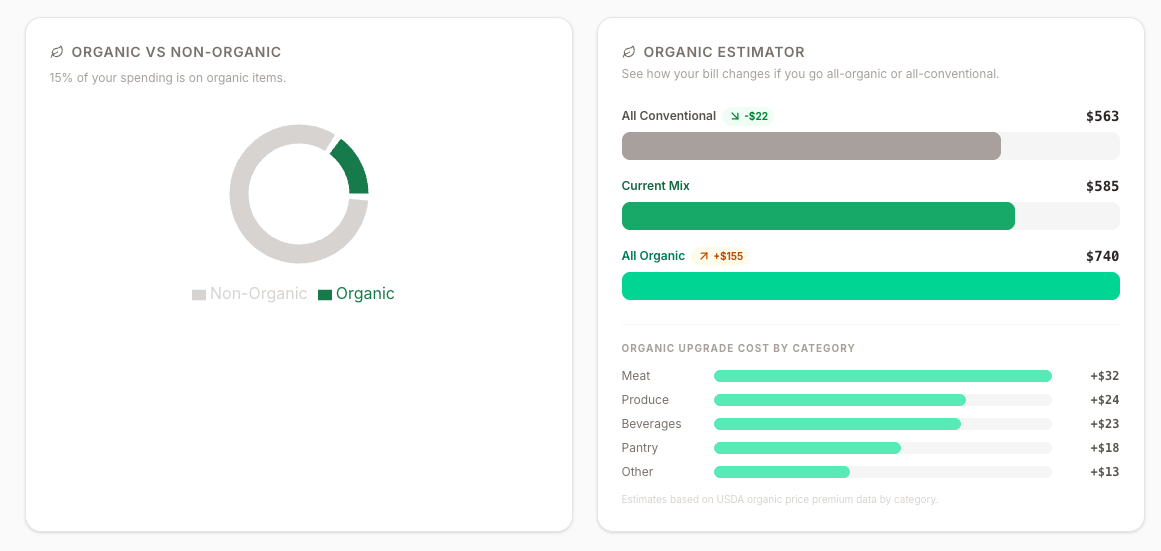Click the Non-Organic legend gray square
This screenshot has width=1161, height=551.
tap(199, 295)
